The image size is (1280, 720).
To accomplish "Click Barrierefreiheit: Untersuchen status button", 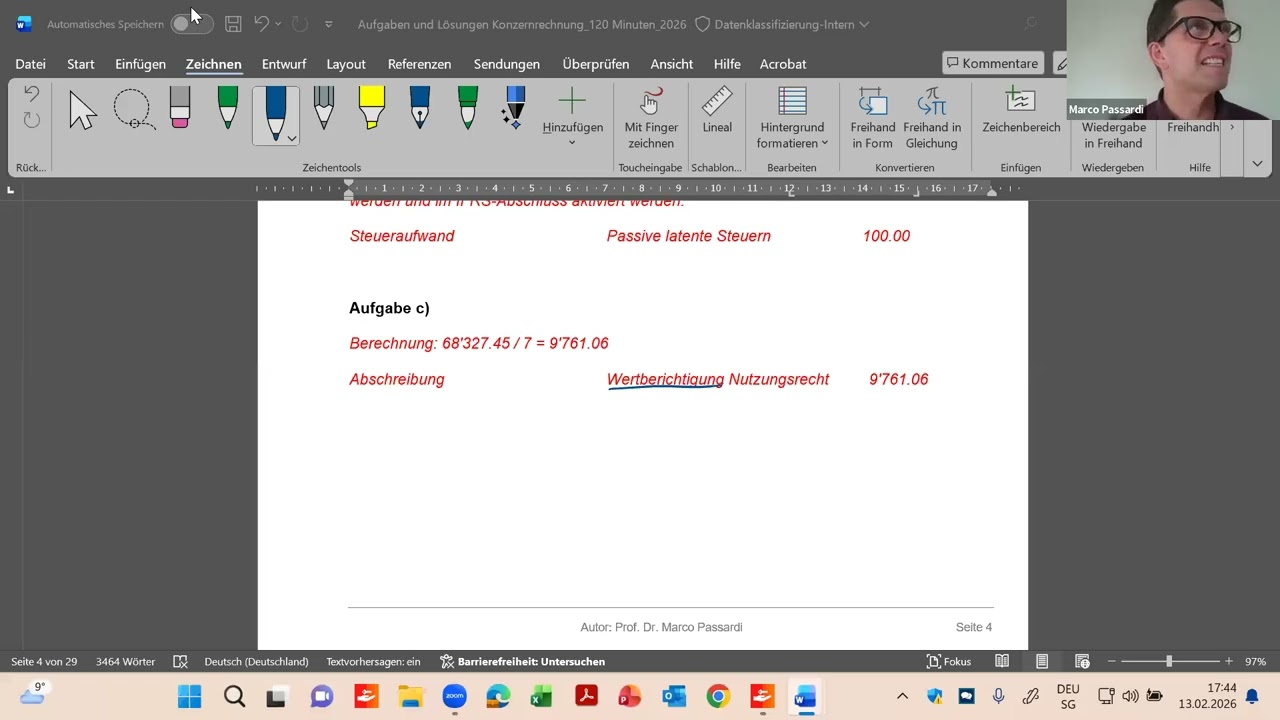I will (x=522, y=661).
